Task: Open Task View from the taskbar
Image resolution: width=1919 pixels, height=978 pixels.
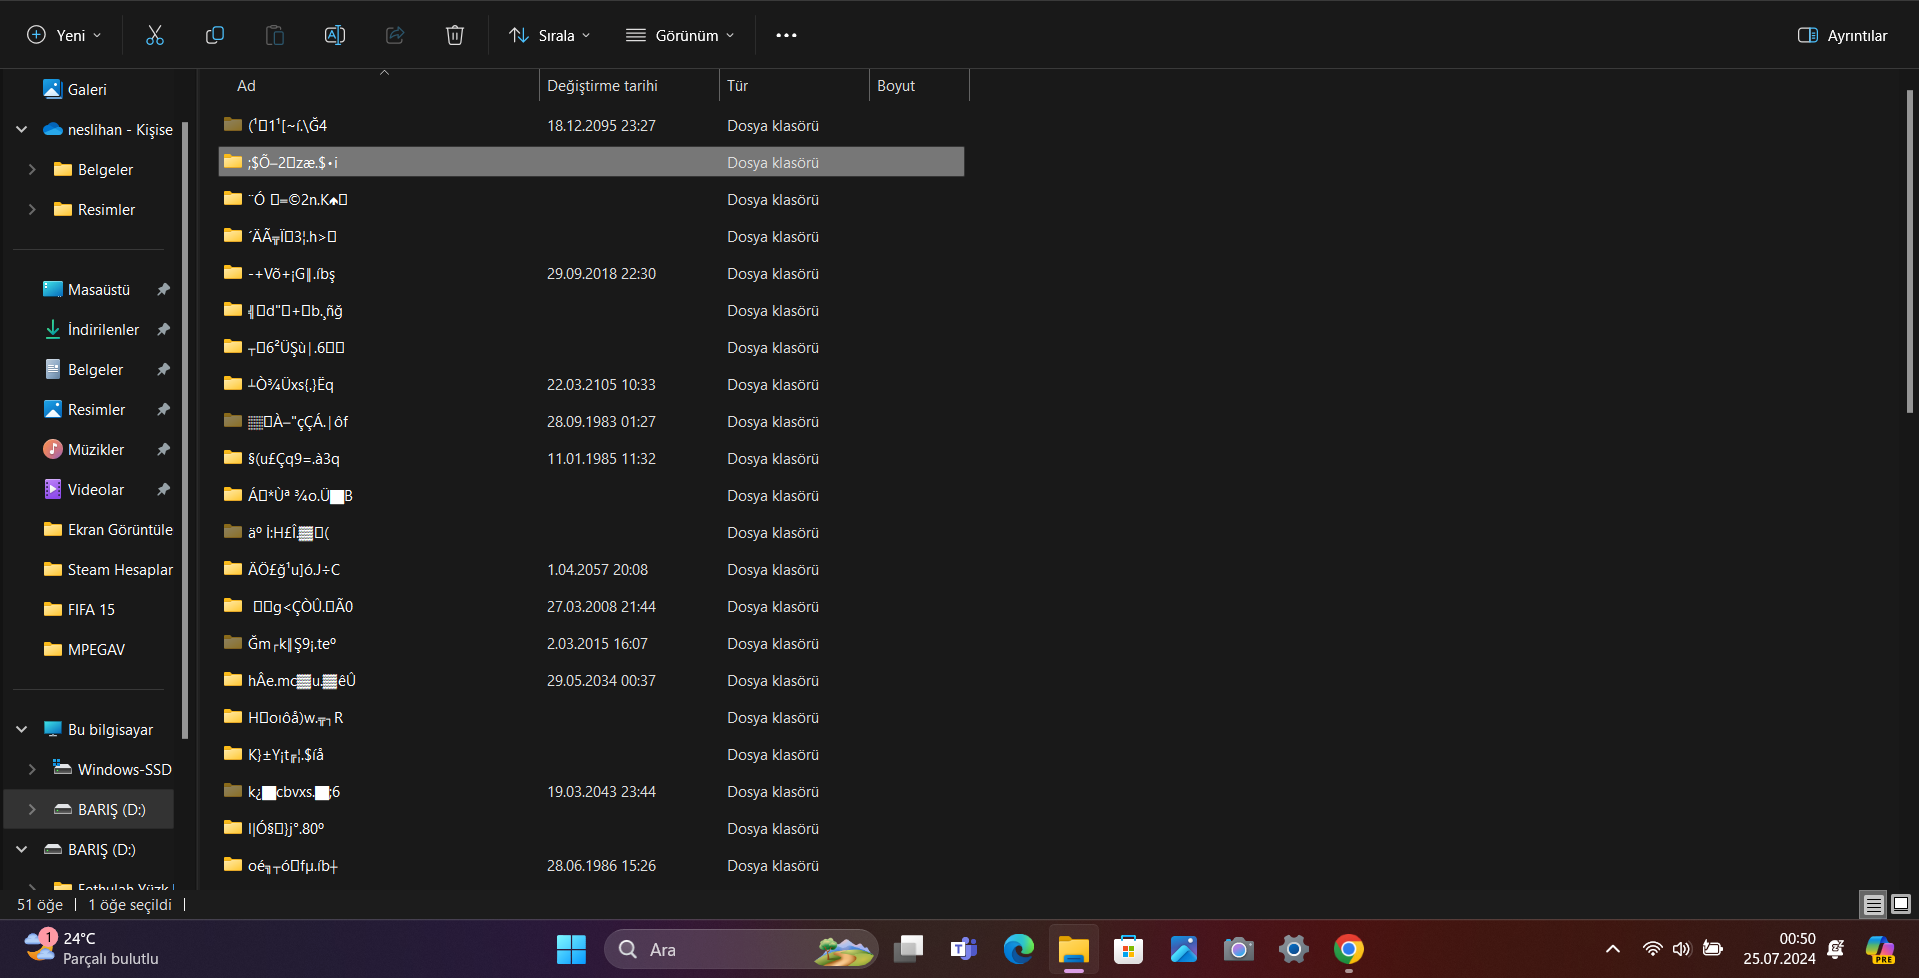Action: [909, 949]
